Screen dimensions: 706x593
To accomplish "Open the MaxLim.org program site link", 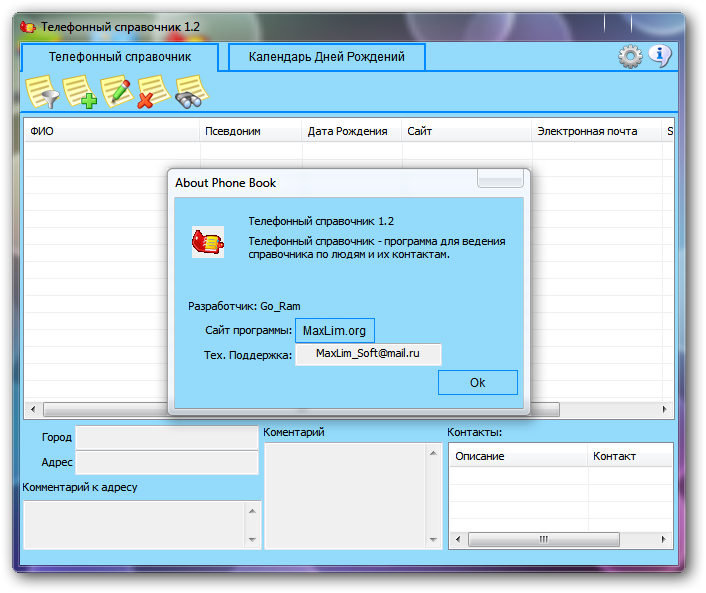I will pyautogui.click(x=334, y=331).
